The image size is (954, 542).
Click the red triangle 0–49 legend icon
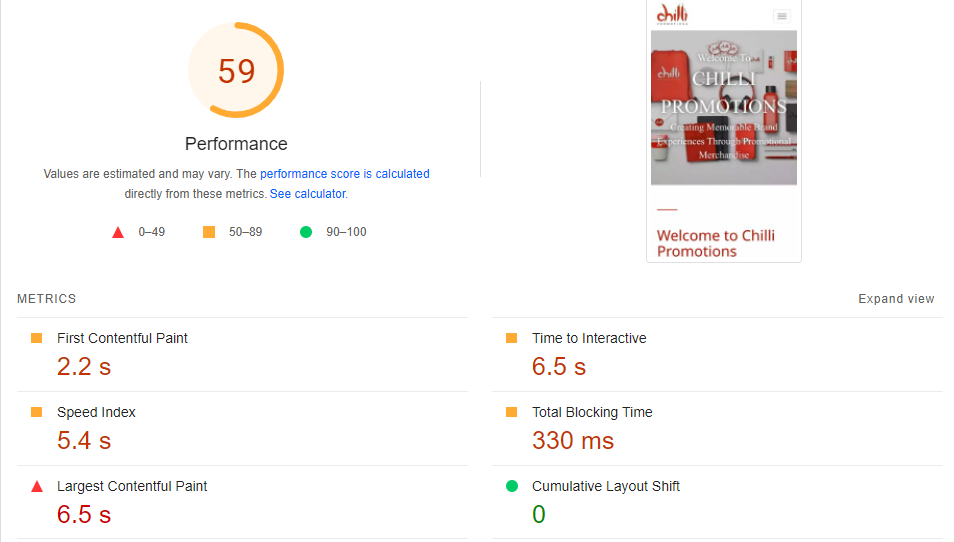[118, 232]
